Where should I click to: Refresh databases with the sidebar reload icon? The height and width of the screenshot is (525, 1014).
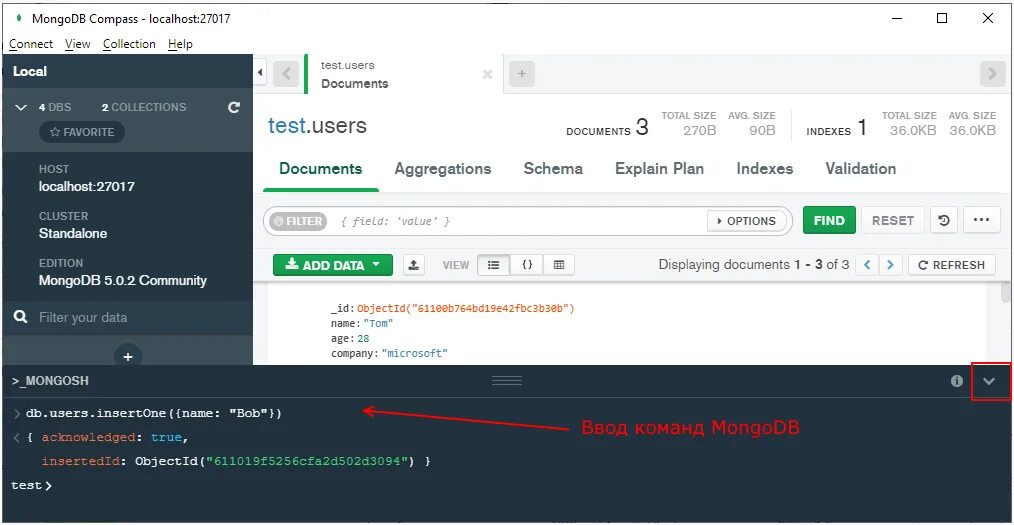[x=234, y=107]
